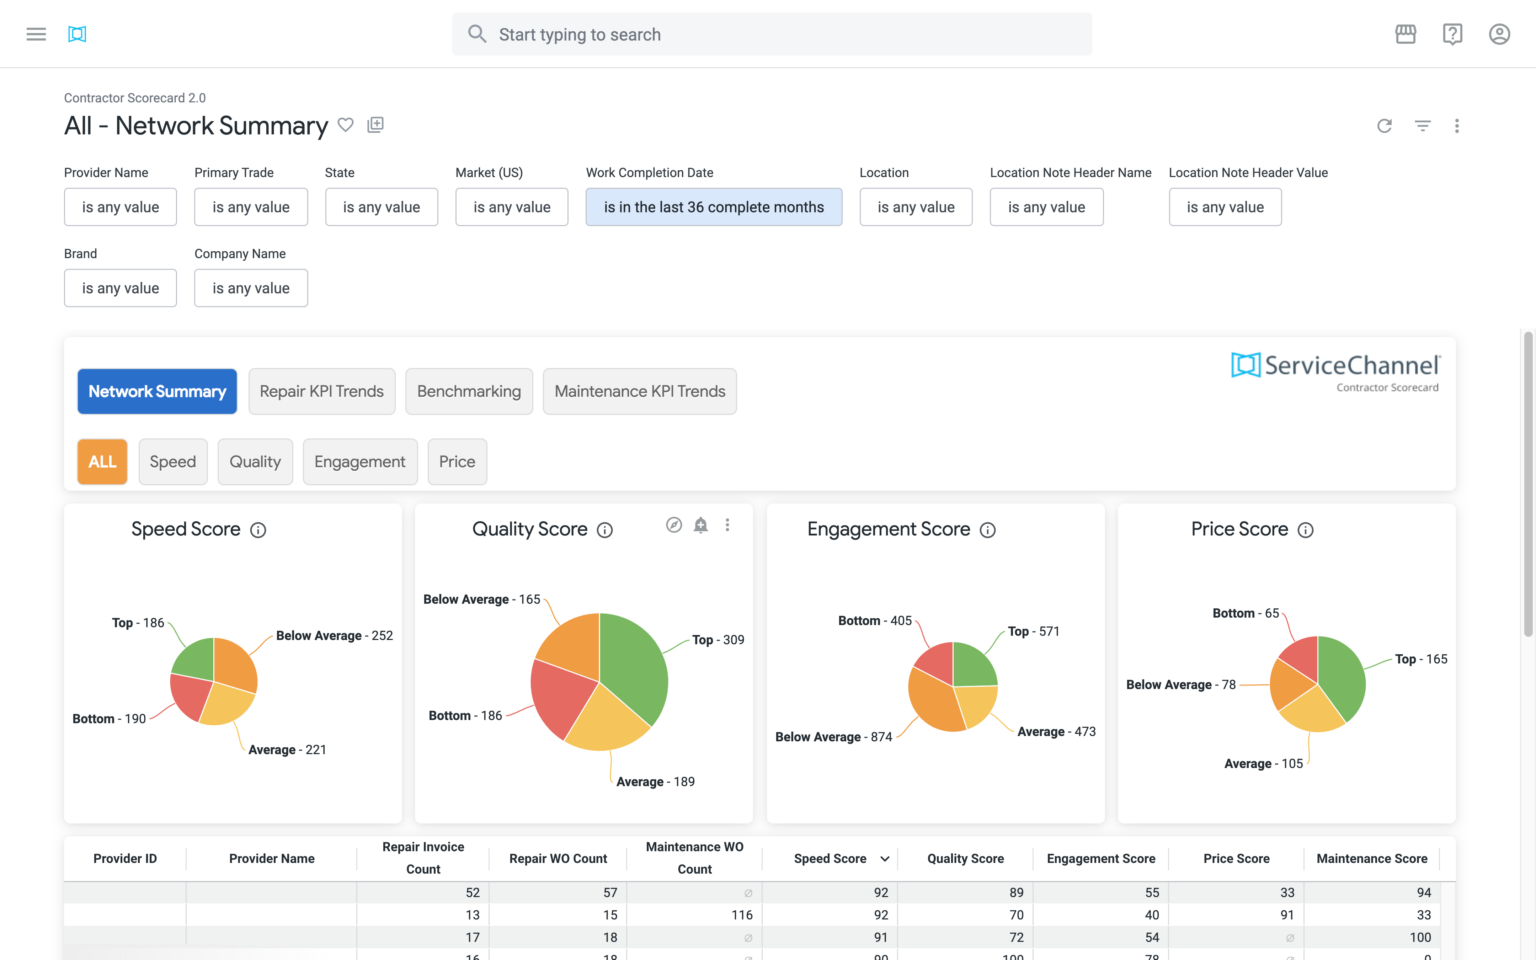
Task: Open the help question-mark panel
Action: pyautogui.click(x=1452, y=33)
